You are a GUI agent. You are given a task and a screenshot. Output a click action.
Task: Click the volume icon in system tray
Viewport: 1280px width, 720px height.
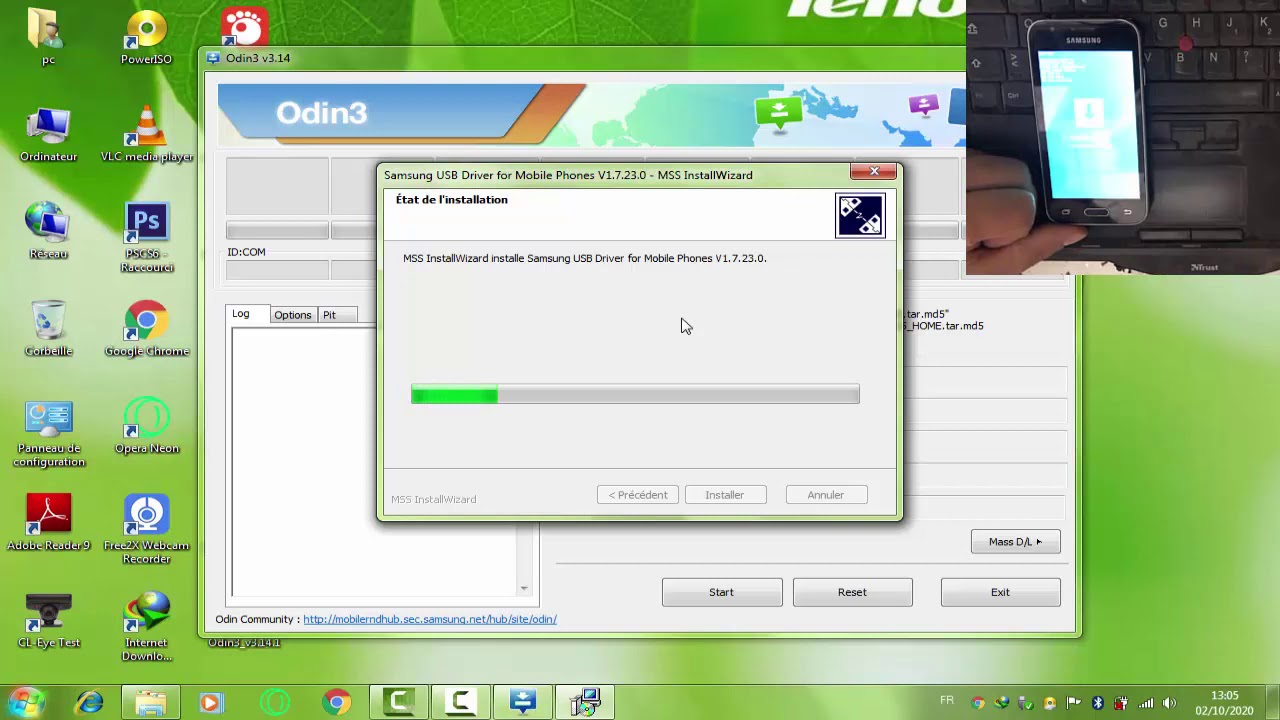pos(1170,703)
